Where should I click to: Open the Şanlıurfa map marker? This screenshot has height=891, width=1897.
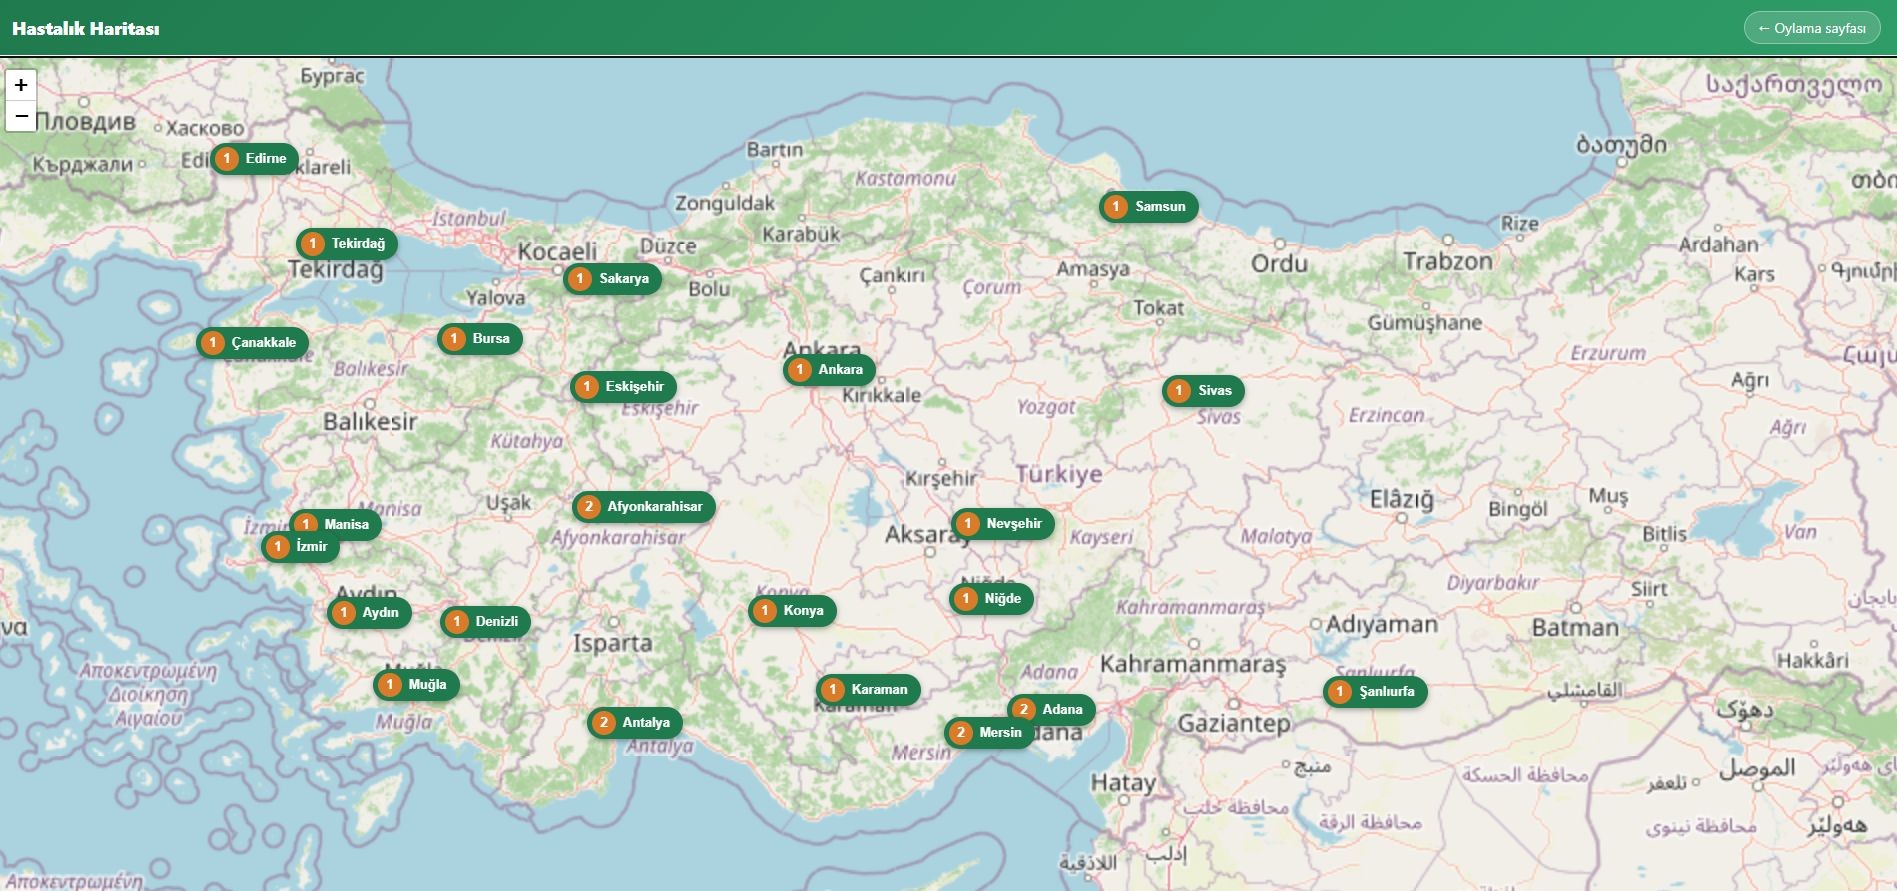1375,691
